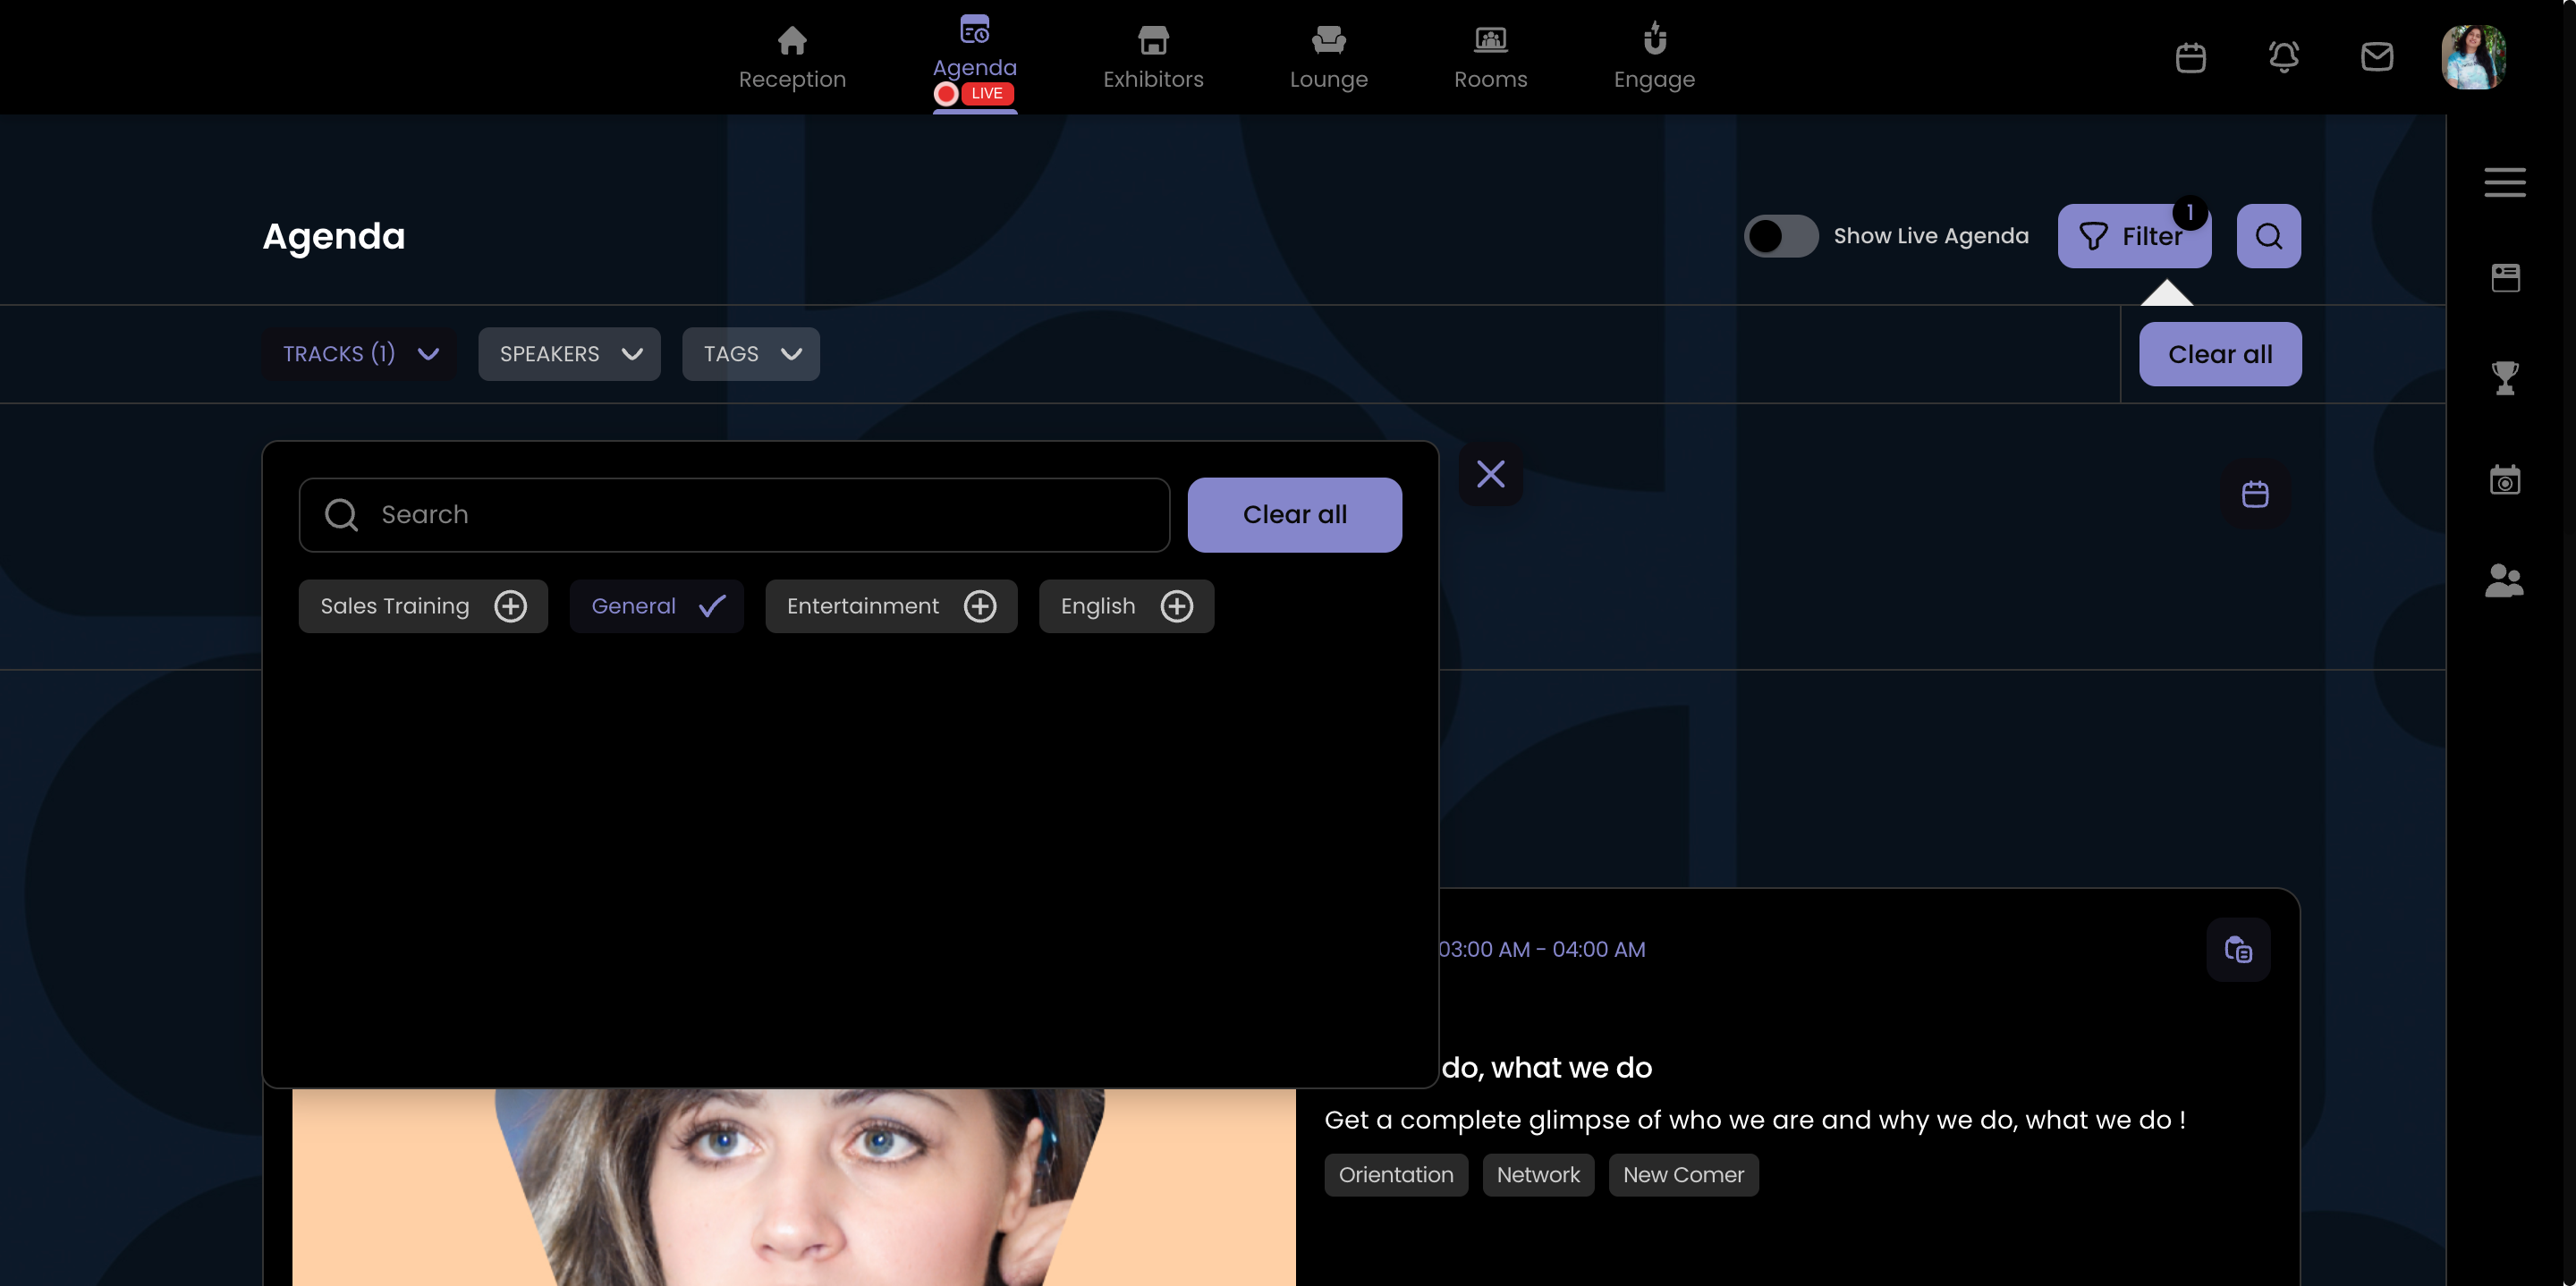The image size is (2576, 1286).
Task: Open the Engage tab
Action: (x=1654, y=57)
